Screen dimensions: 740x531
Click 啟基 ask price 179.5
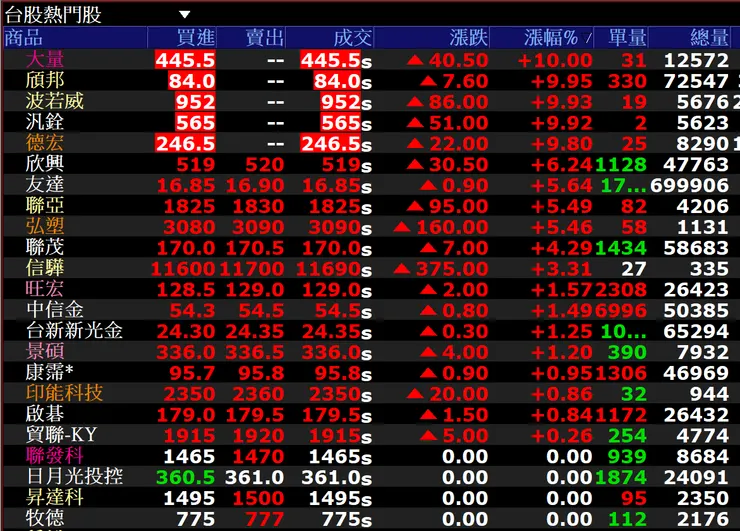(255, 415)
